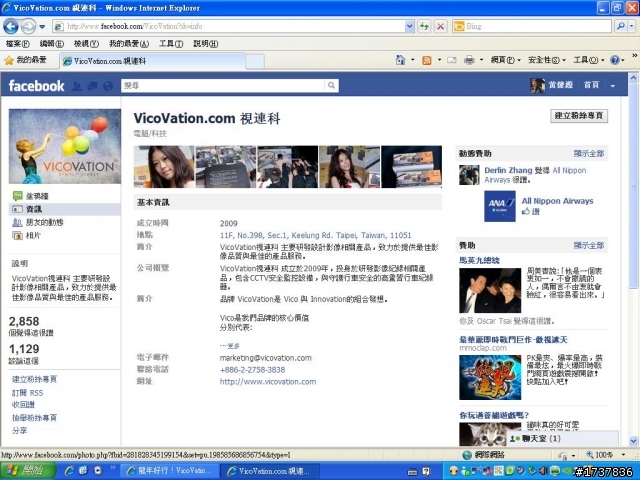Click the VicoVation balloon profile picture
Image resolution: width=640 pixels, height=480 pixels.
[x=65, y=146]
